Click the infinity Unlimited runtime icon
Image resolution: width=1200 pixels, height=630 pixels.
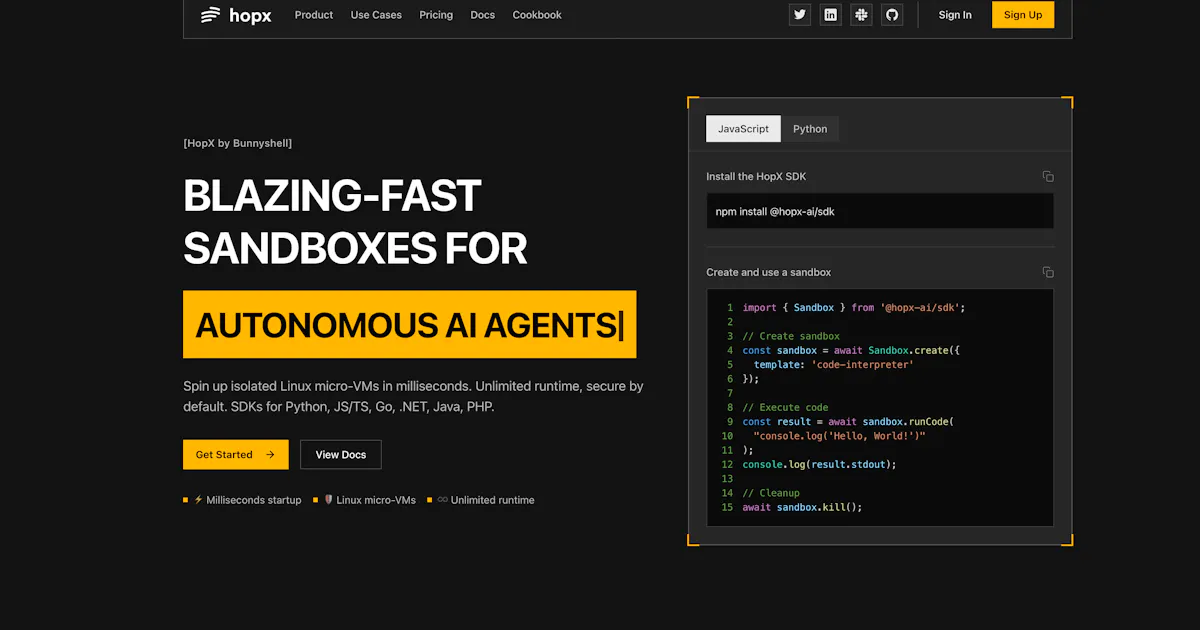[442, 500]
